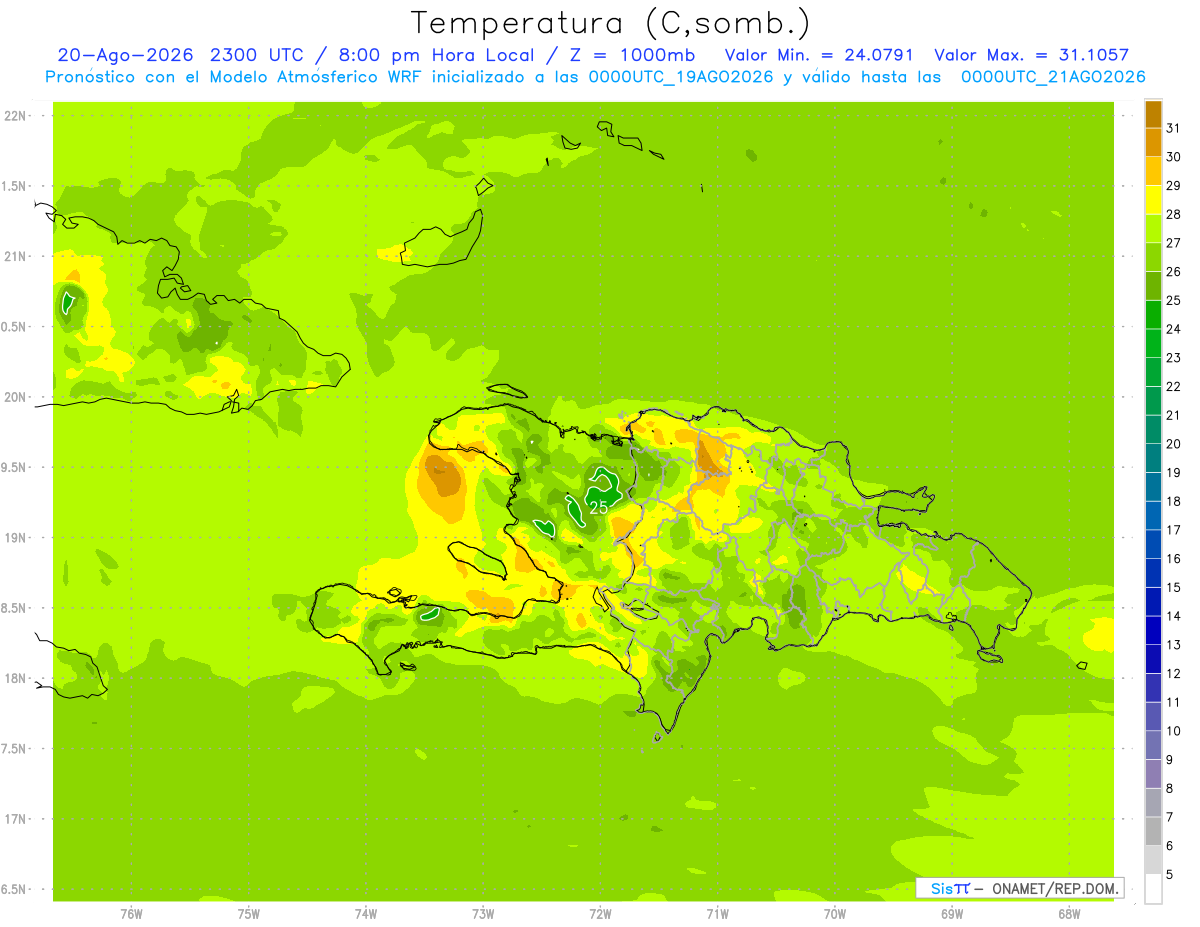Click the '74W' longitude label
Viewport: 1200px width, 927px height.
(366, 914)
